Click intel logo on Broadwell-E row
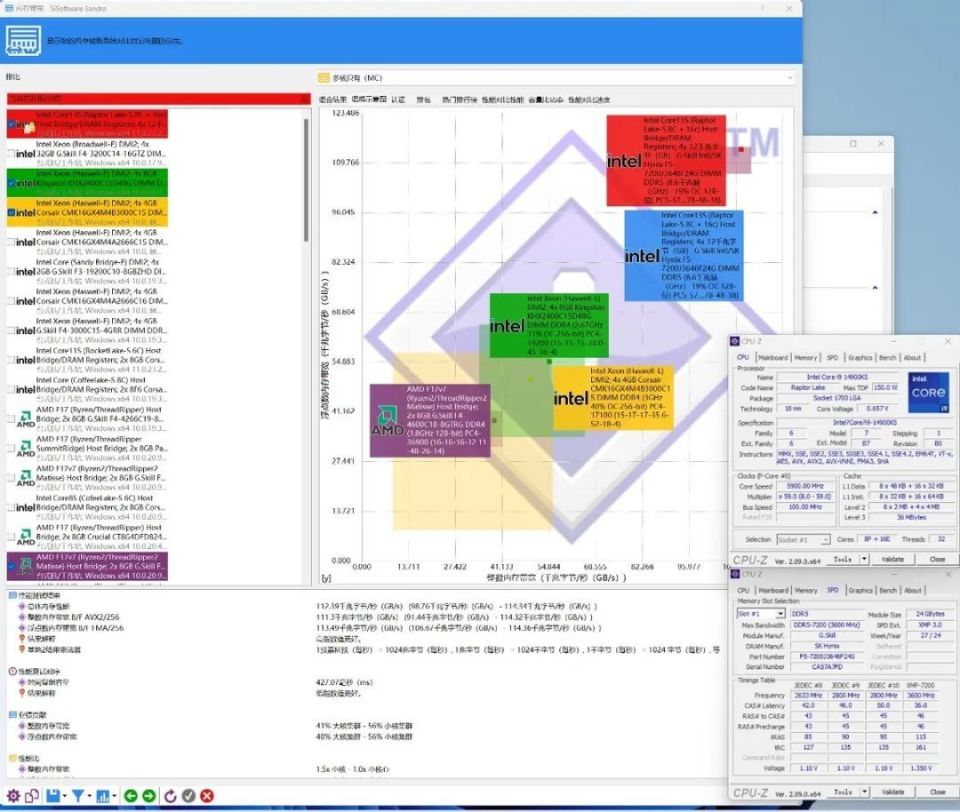 (x=26, y=154)
